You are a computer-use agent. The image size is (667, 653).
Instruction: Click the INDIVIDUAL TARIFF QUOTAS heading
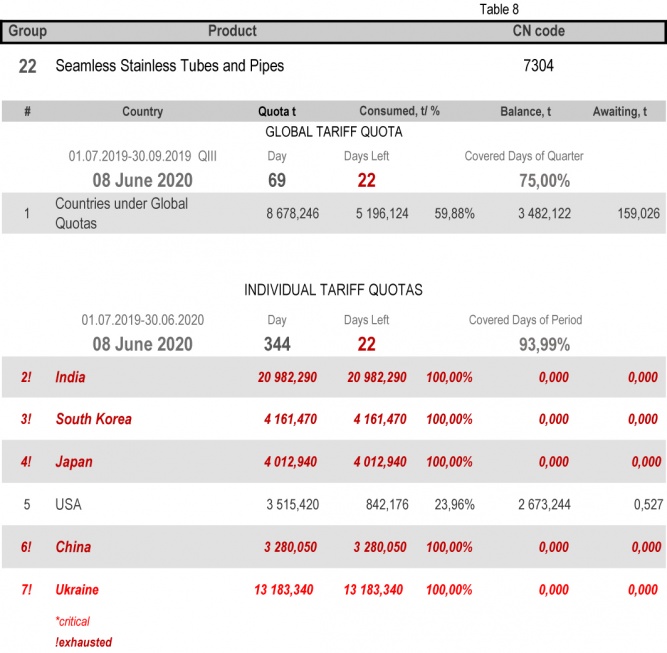tap(333, 290)
